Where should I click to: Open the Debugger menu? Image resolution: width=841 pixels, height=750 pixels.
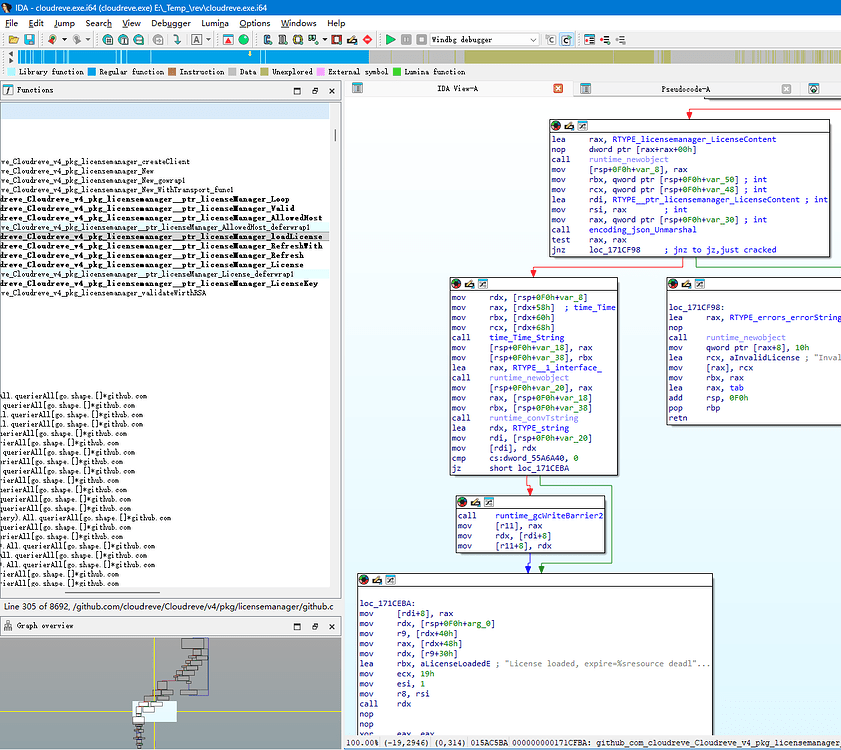coord(171,23)
